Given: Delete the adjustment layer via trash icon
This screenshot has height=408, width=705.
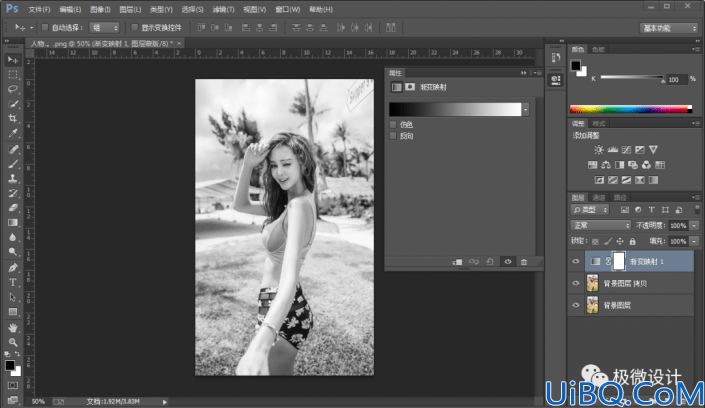Looking at the screenshot, I should [524, 262].
